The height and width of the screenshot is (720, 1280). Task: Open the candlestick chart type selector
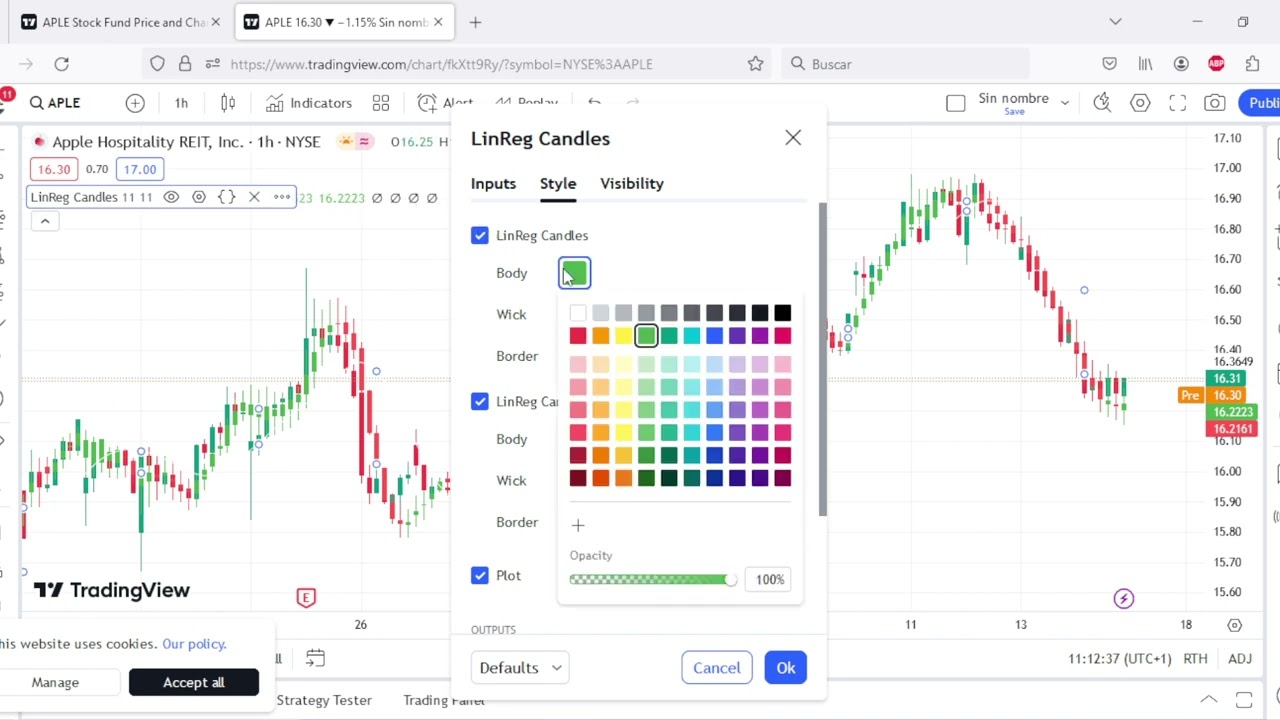click(x=228, y=103)
